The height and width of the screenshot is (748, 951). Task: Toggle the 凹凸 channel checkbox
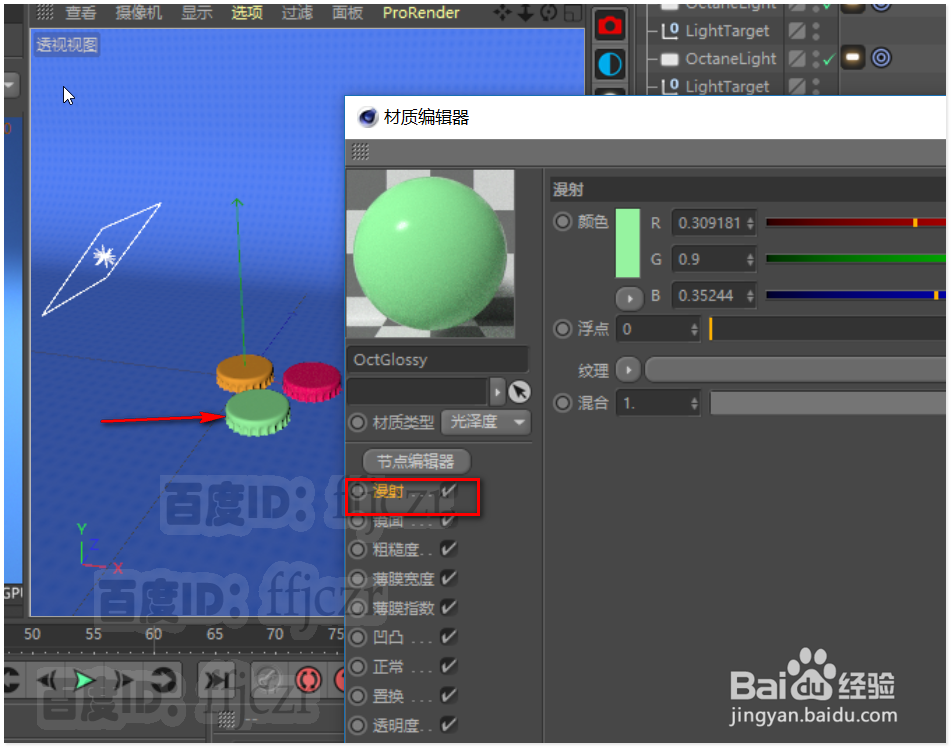[x=448, y=636]
